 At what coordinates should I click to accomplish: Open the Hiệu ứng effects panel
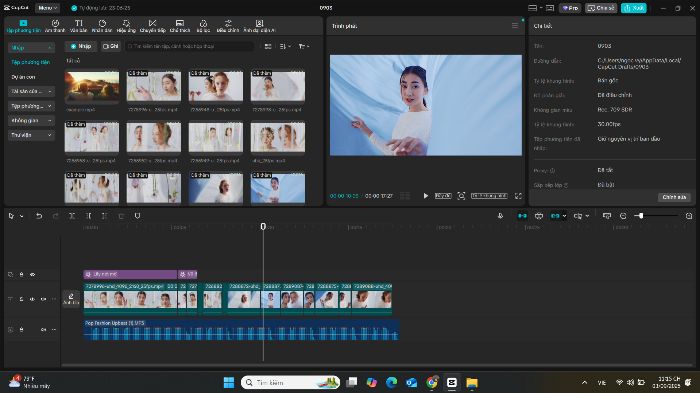[x=126, y=26]
